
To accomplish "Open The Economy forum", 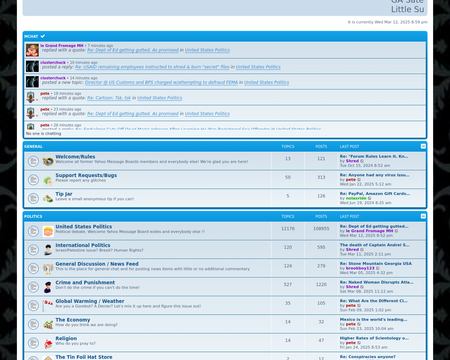I will click(73, 320).
